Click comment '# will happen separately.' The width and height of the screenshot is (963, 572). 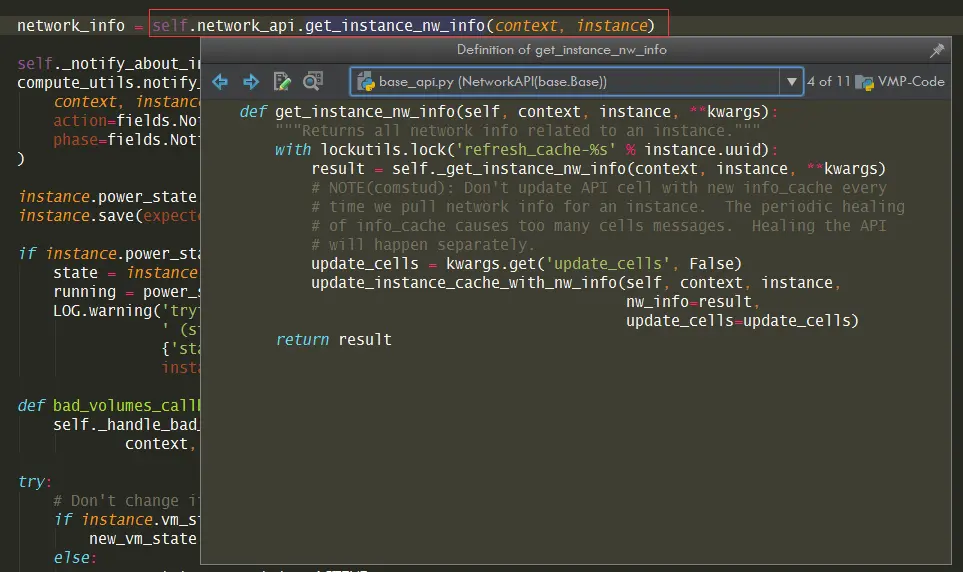(x=423, y=245)
